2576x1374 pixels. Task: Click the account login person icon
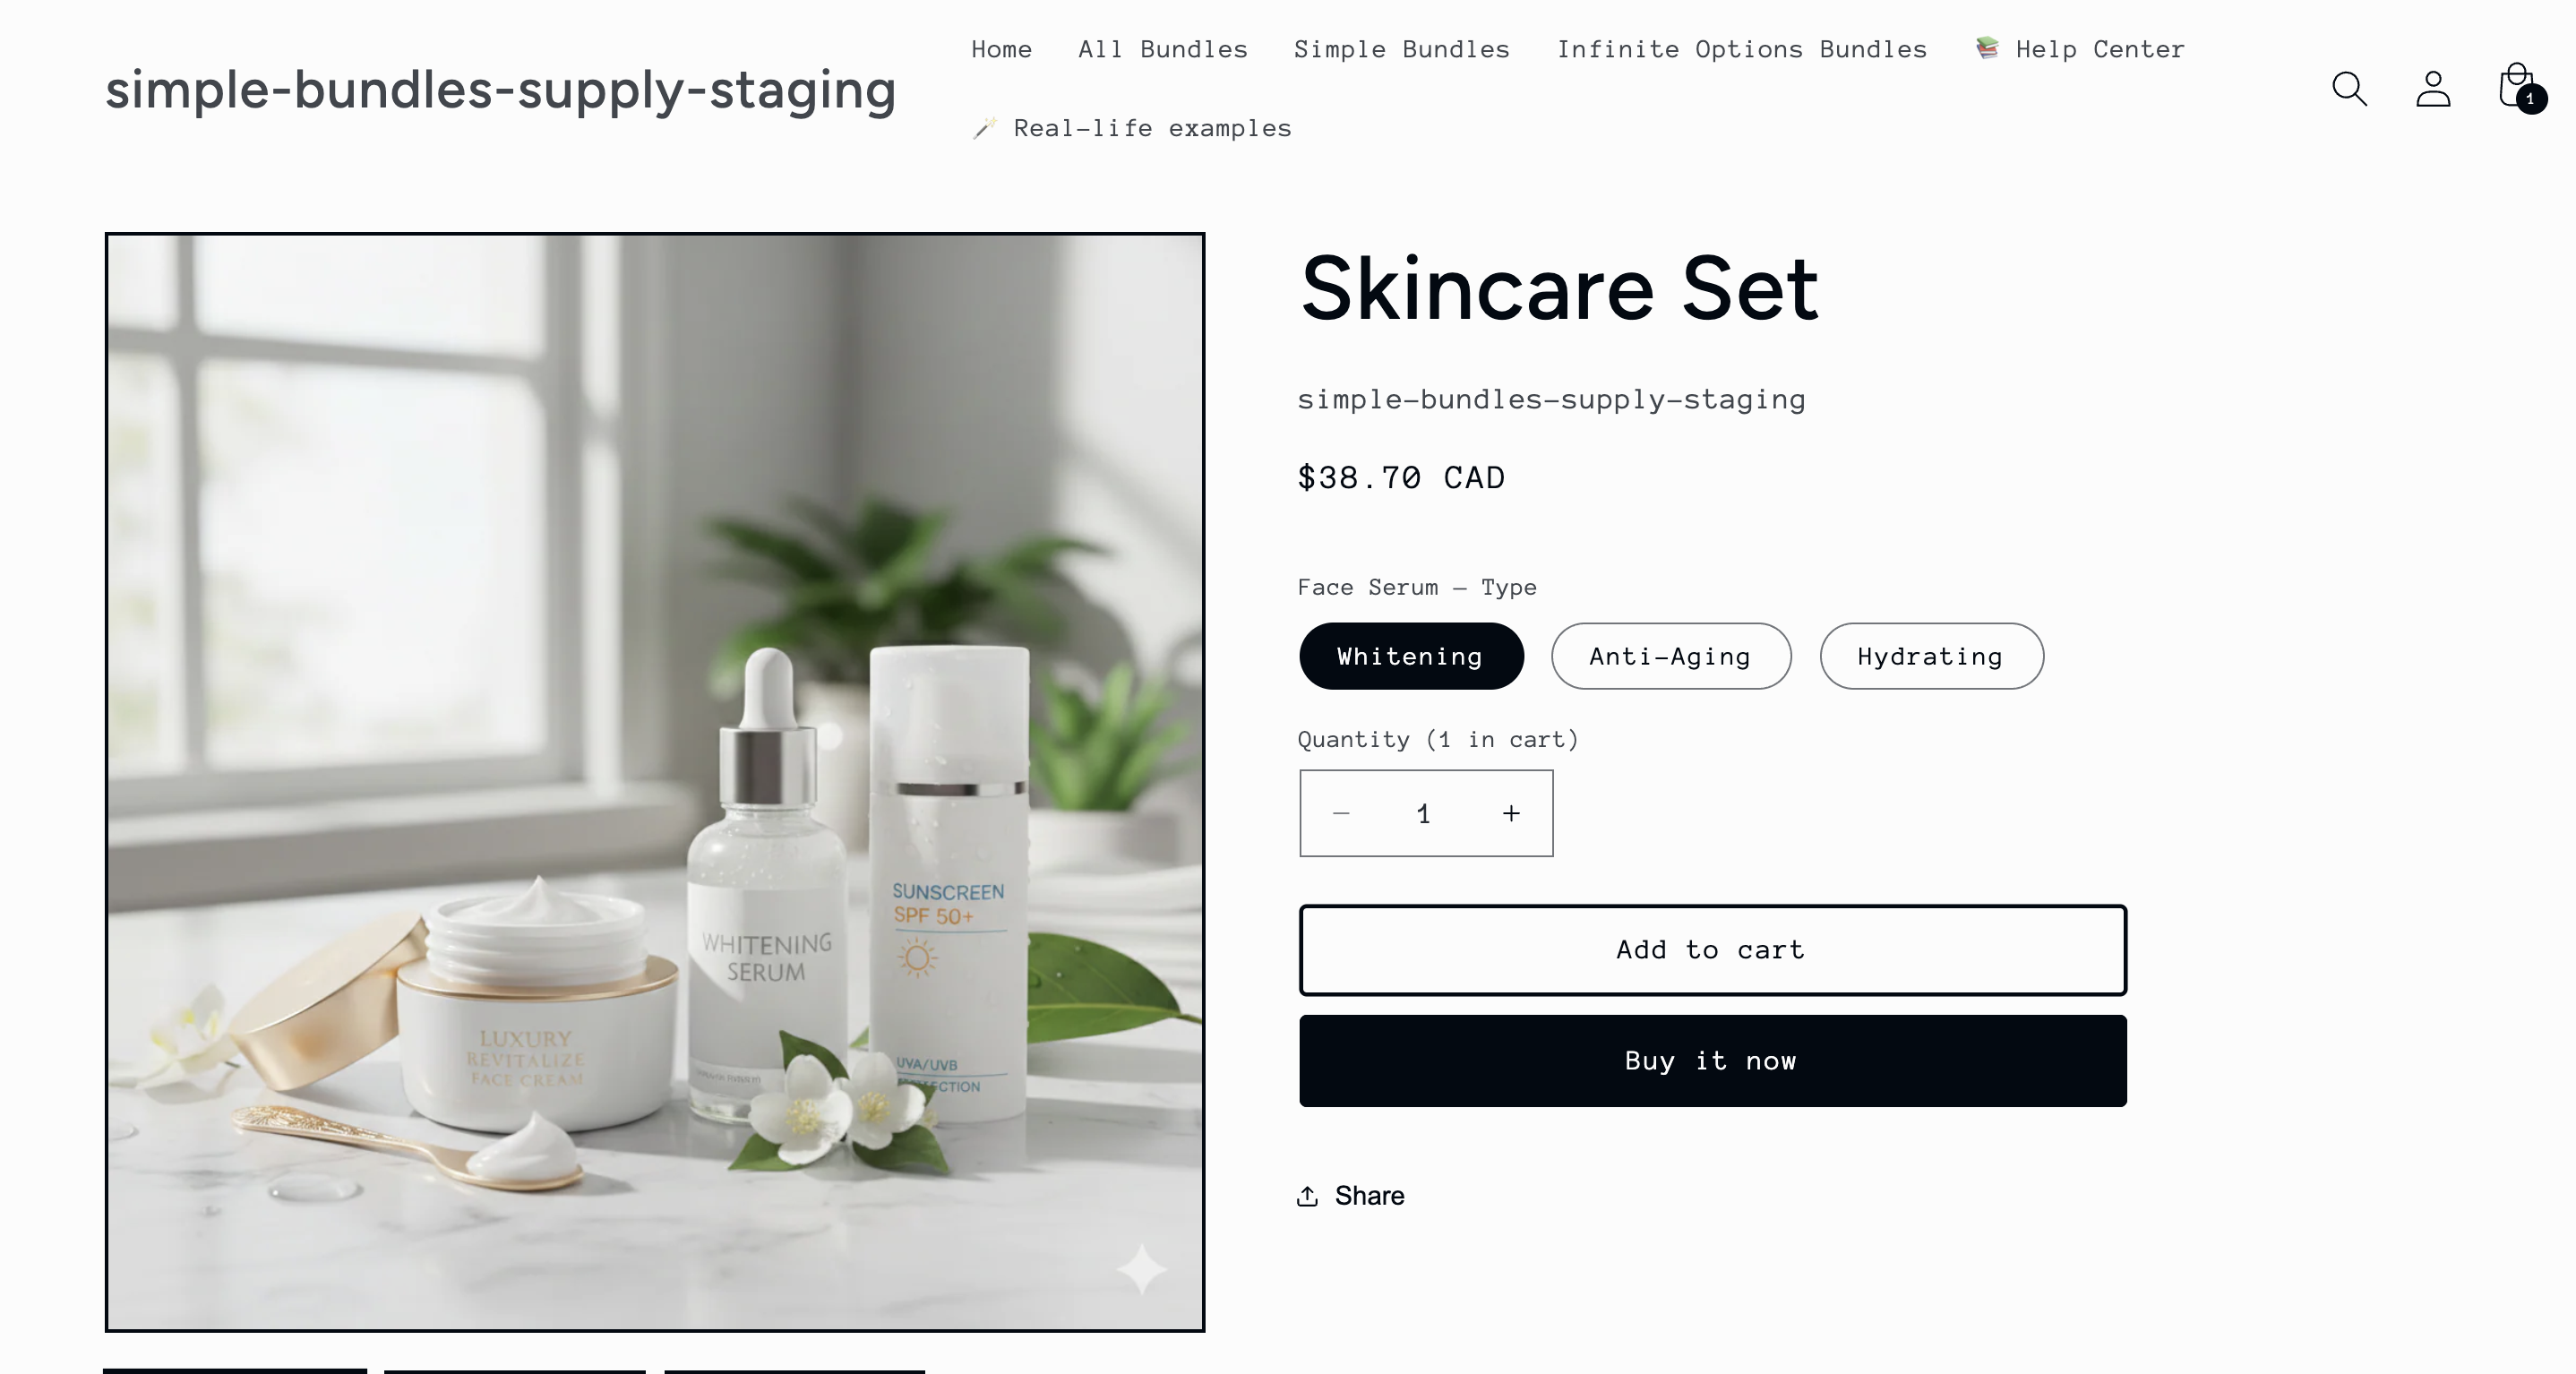(2433, 89)
